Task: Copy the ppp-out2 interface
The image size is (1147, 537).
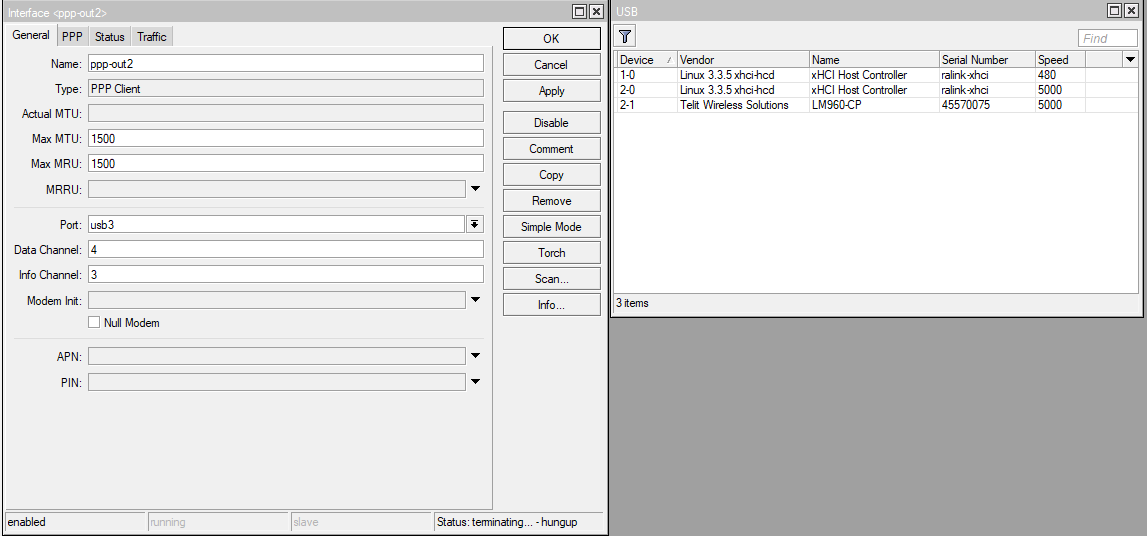Action: (x=552, y=175)
